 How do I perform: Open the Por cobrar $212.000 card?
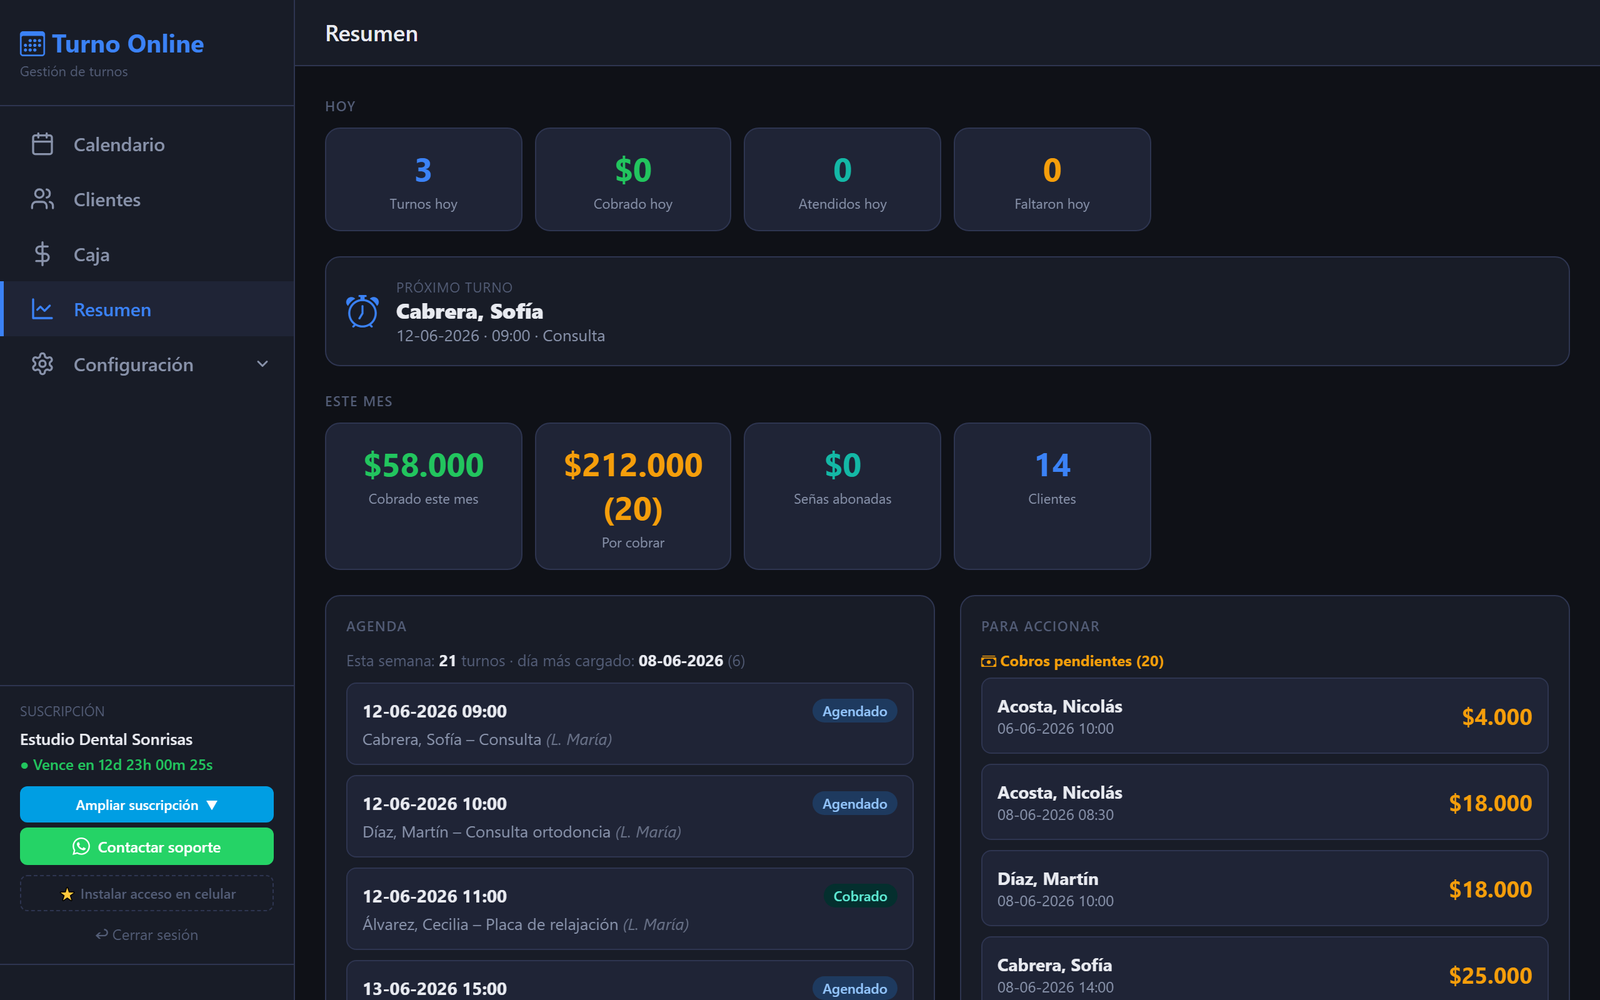[x=633, y=496]
